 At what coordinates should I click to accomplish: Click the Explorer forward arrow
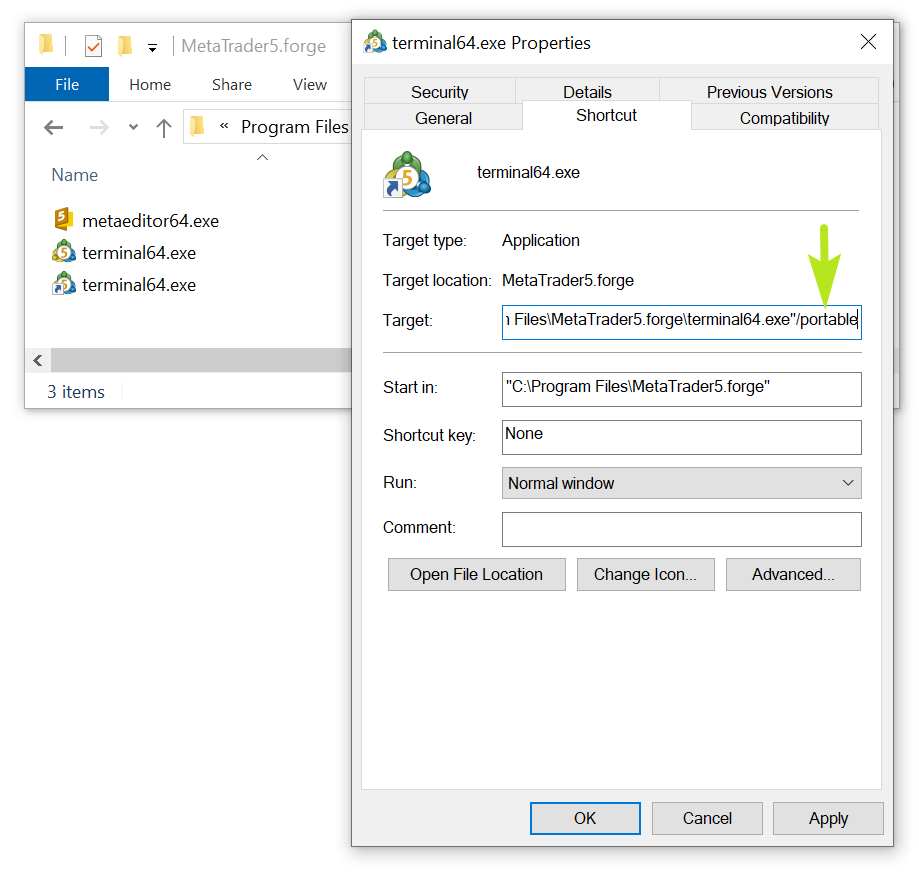coord(99,127)
